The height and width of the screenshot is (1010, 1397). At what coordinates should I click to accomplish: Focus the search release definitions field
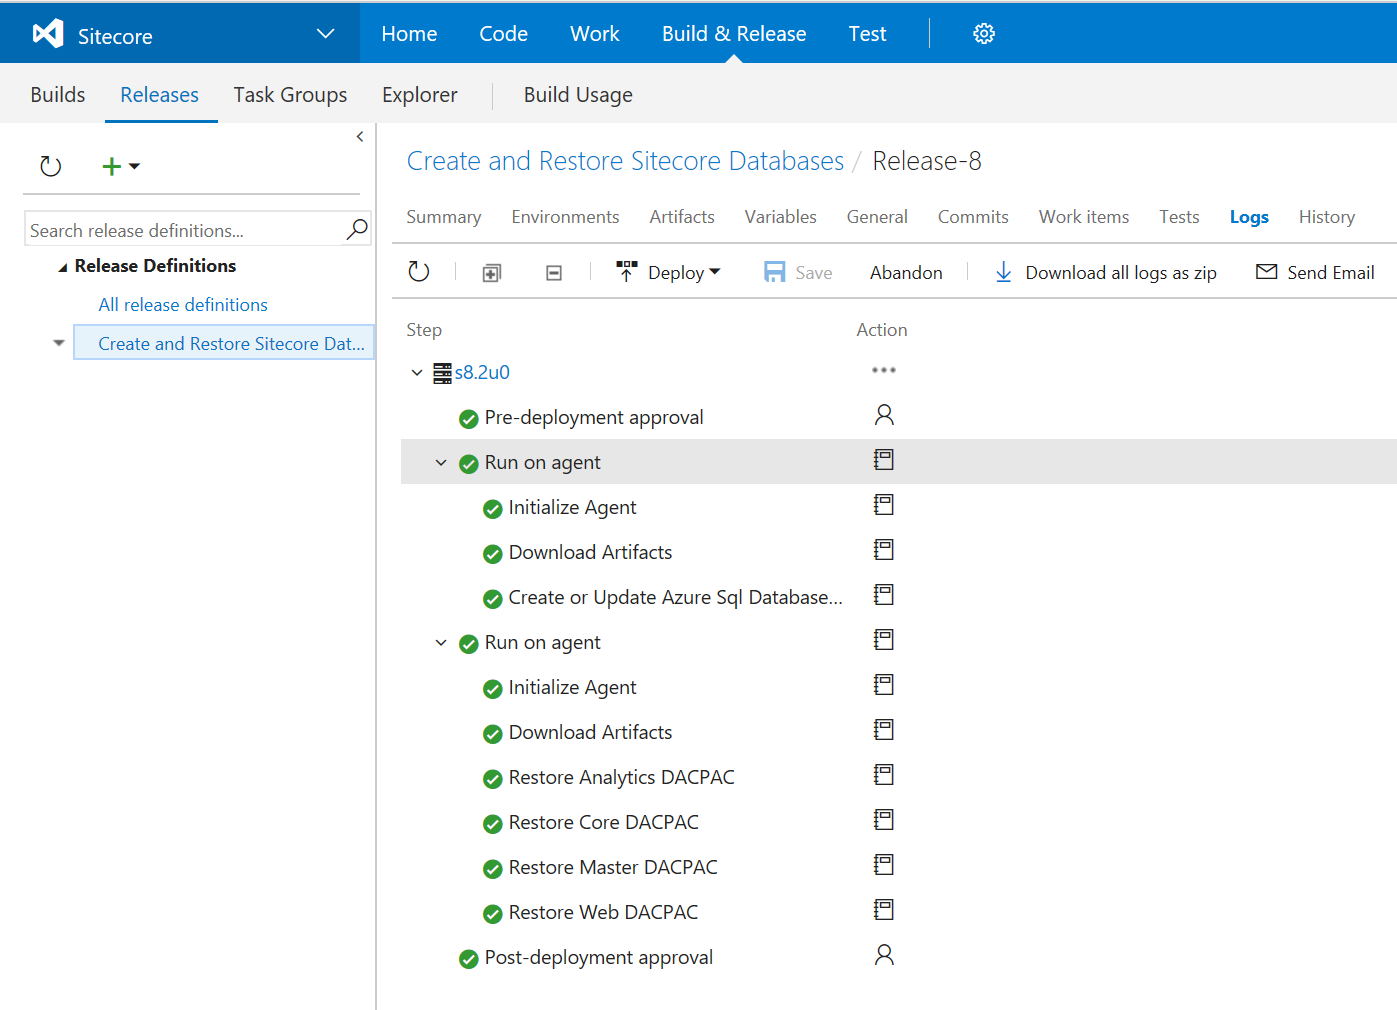[185, 230]
